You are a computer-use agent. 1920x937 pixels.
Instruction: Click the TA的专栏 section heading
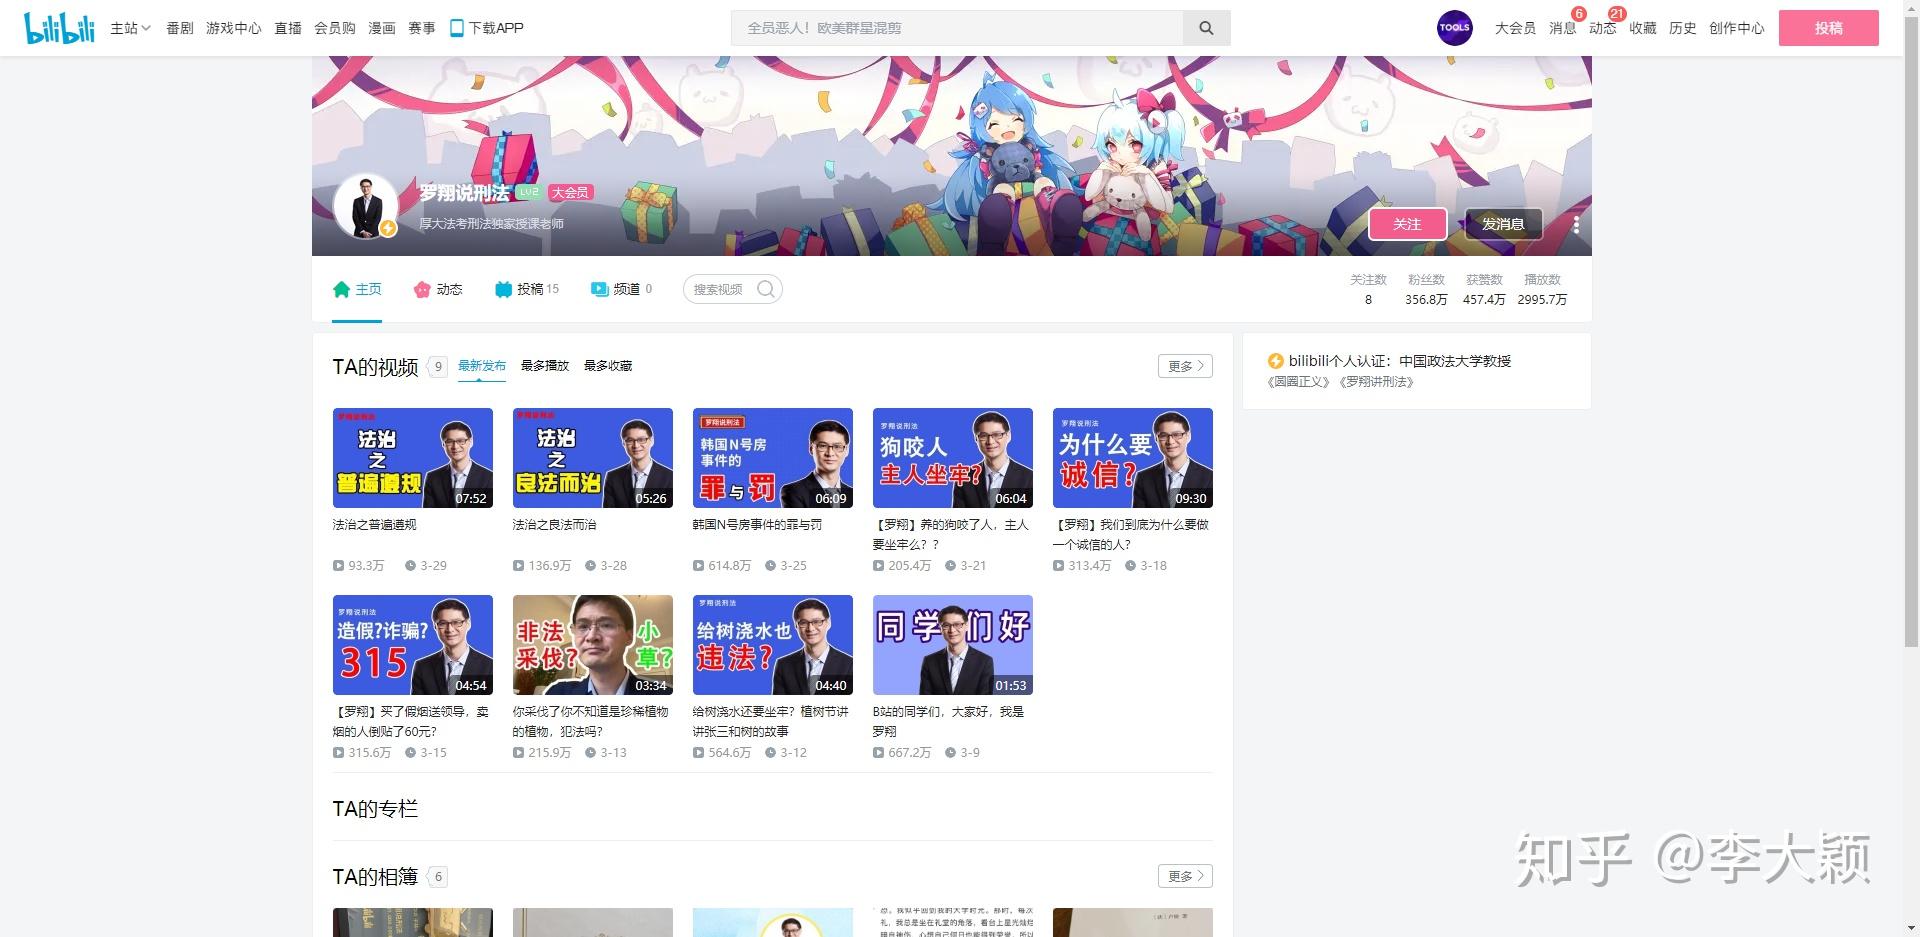(375, 809)
